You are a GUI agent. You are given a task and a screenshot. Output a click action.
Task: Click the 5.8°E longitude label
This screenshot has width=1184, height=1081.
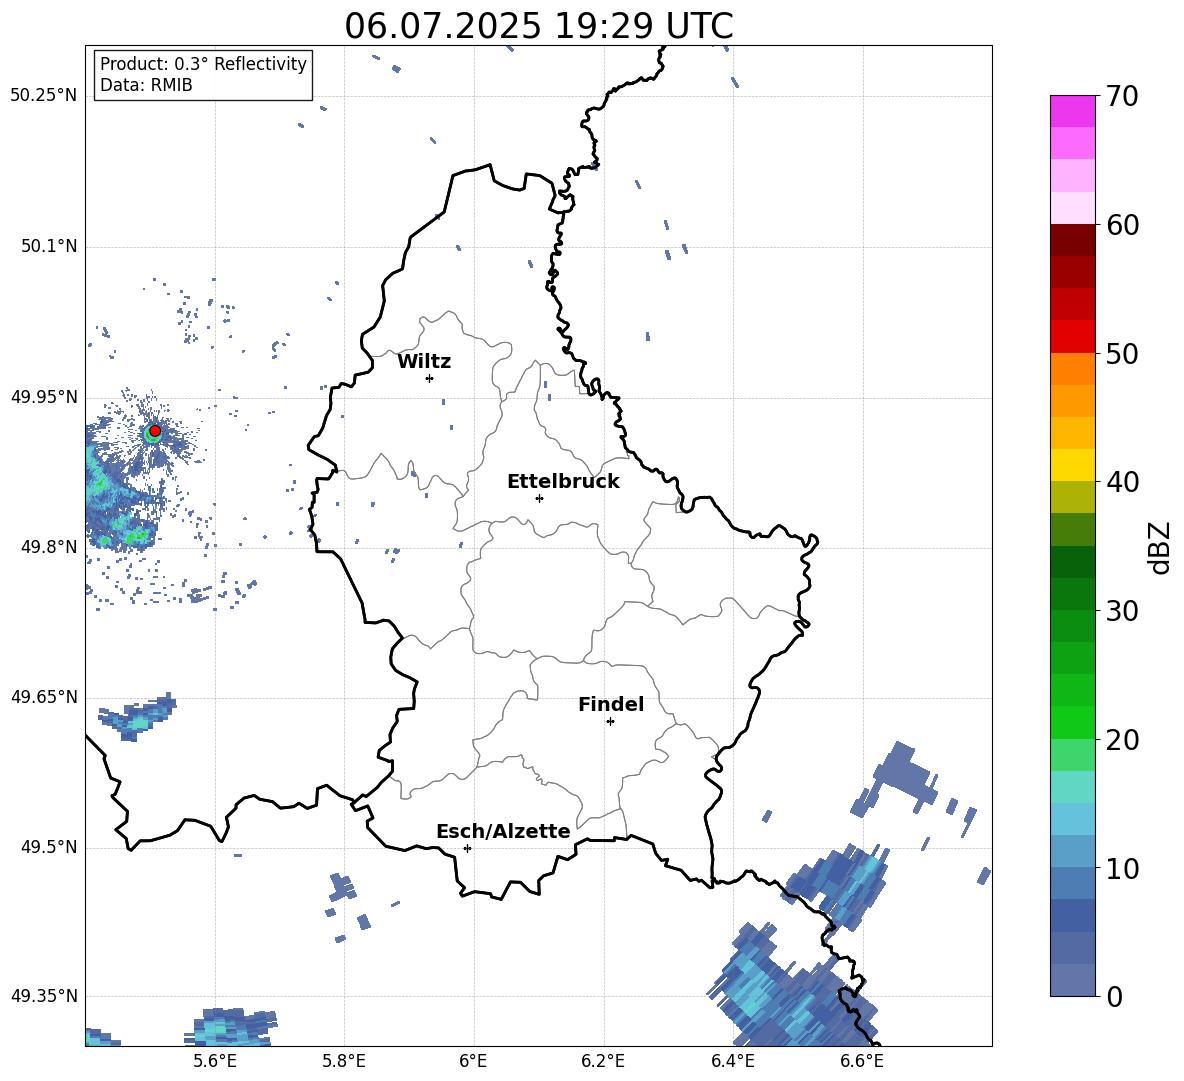344,1061
